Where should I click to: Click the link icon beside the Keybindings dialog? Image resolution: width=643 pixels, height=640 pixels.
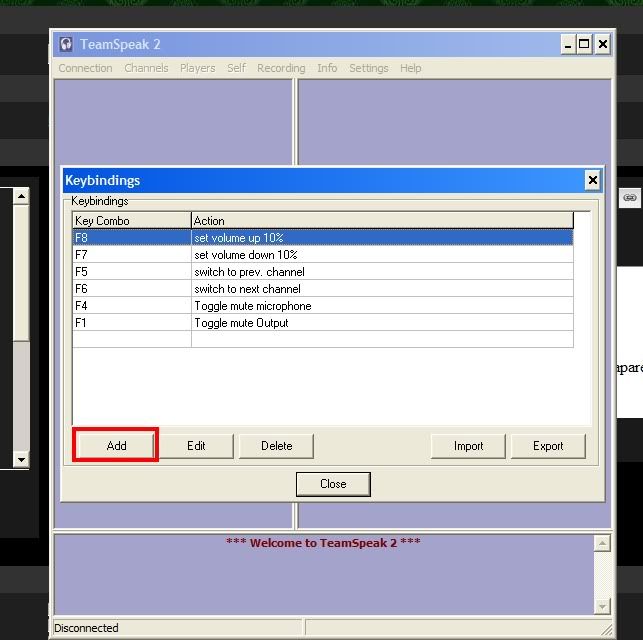[630, 198]
